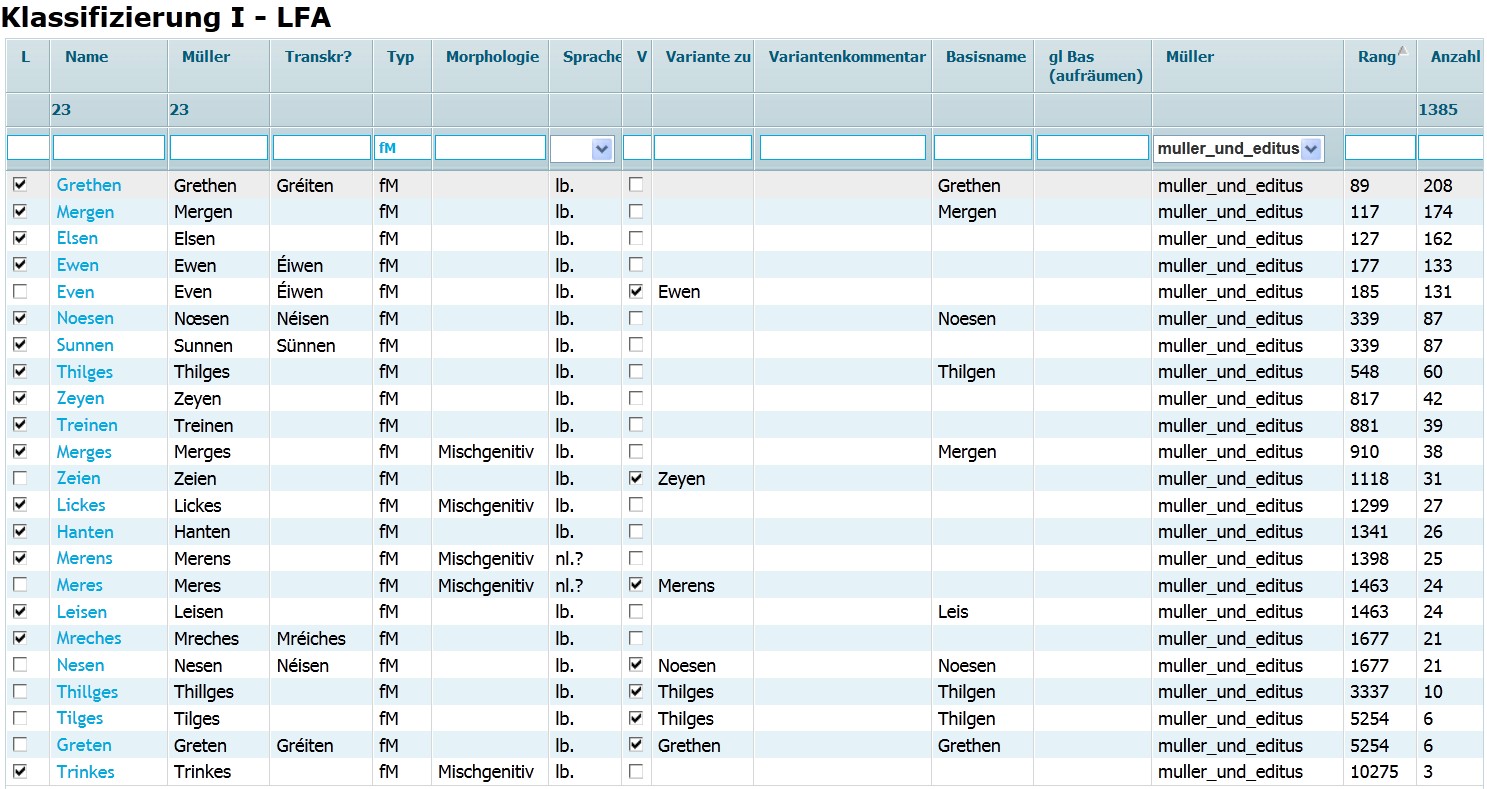
Task: Click the Rang column sort arrow
Action: (1402, 51)
